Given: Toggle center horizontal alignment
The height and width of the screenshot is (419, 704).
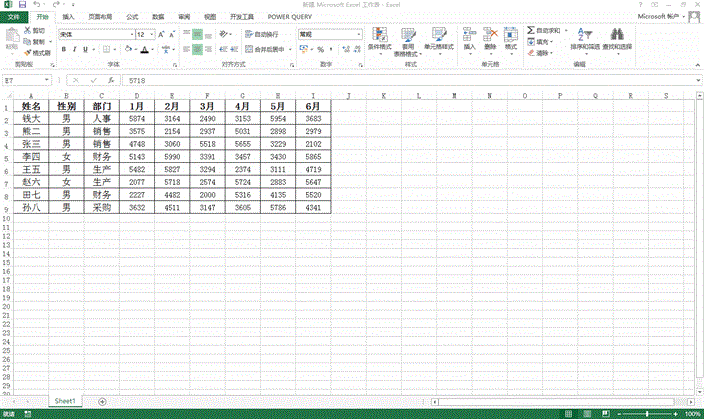Looking at the screenshot, I should point(199,48).
